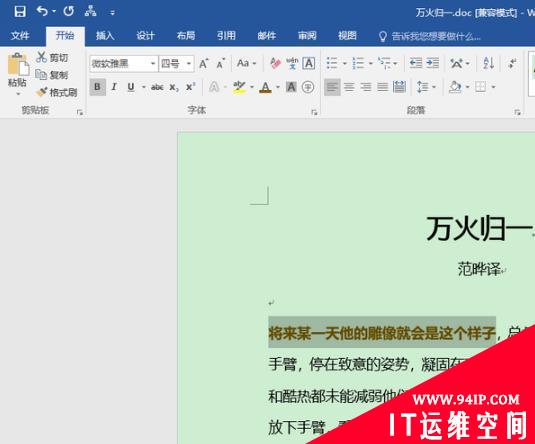Image resolution: width=535 pixels, height=444 pixels.
Task: Toggle bold formatting B
Action: pyautogui.click(x=98, y=87)
